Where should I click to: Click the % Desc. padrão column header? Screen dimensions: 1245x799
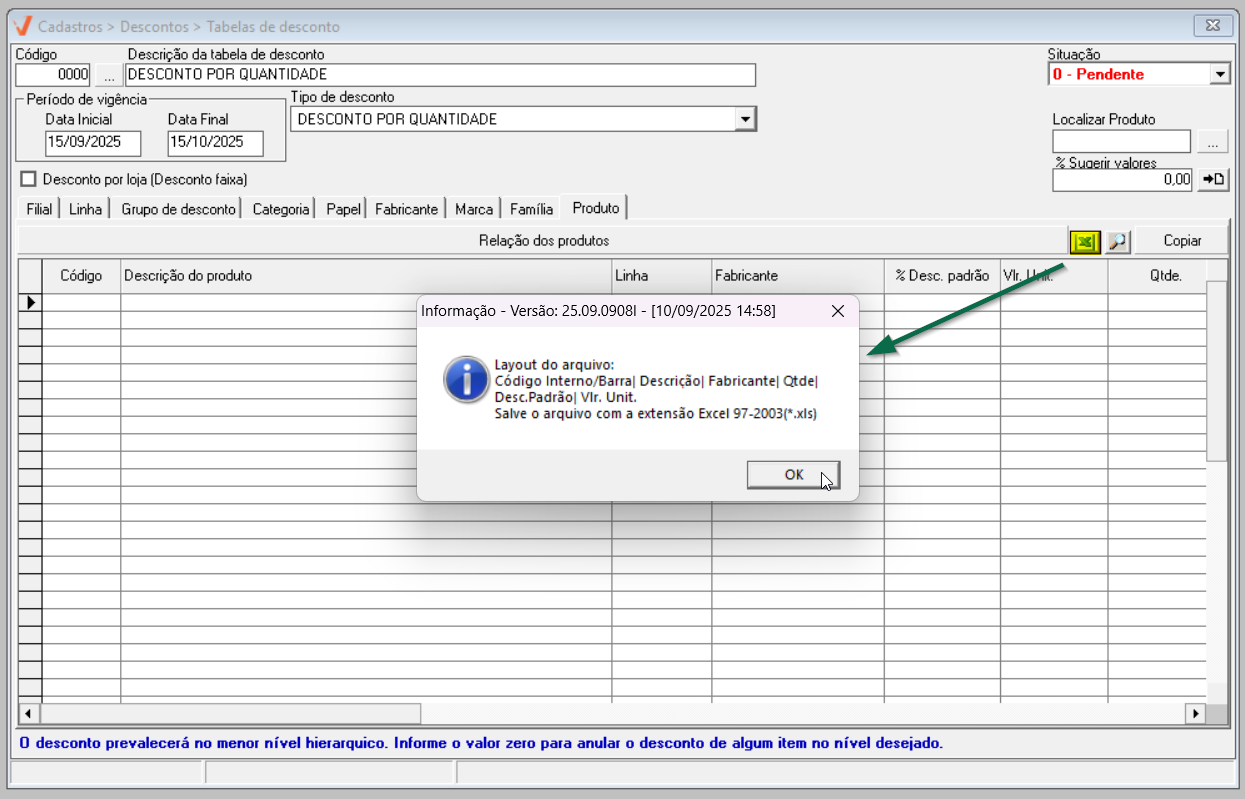click(942, 276)
